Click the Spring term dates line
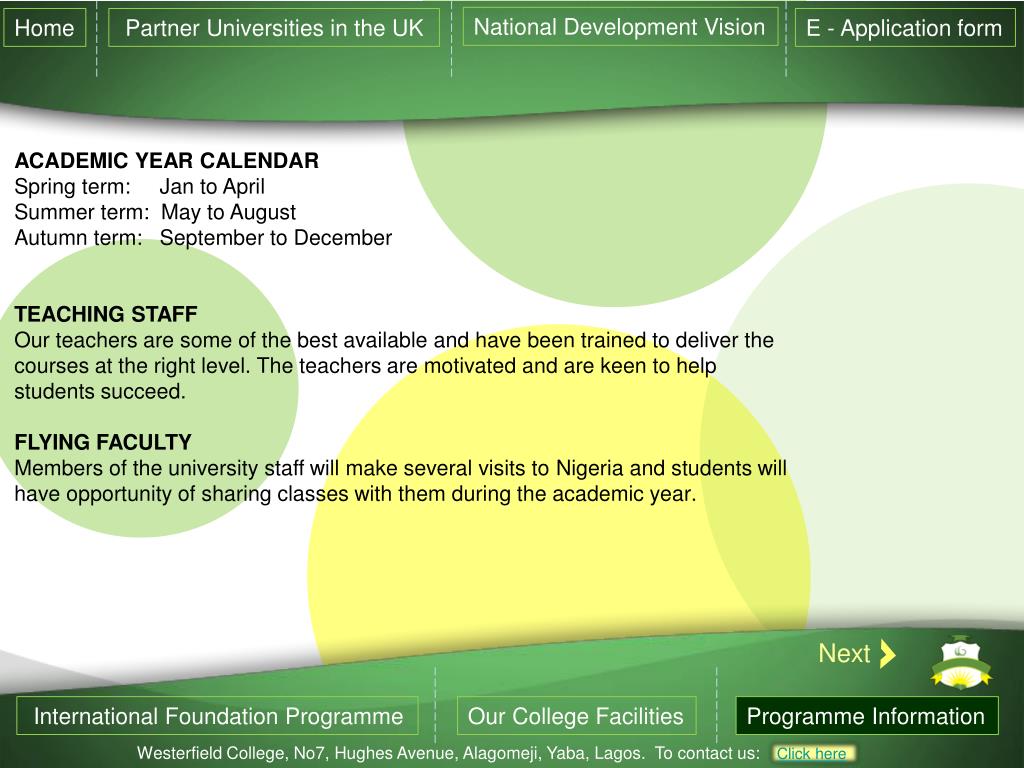Screen dimensions: 1024x768 140,187
